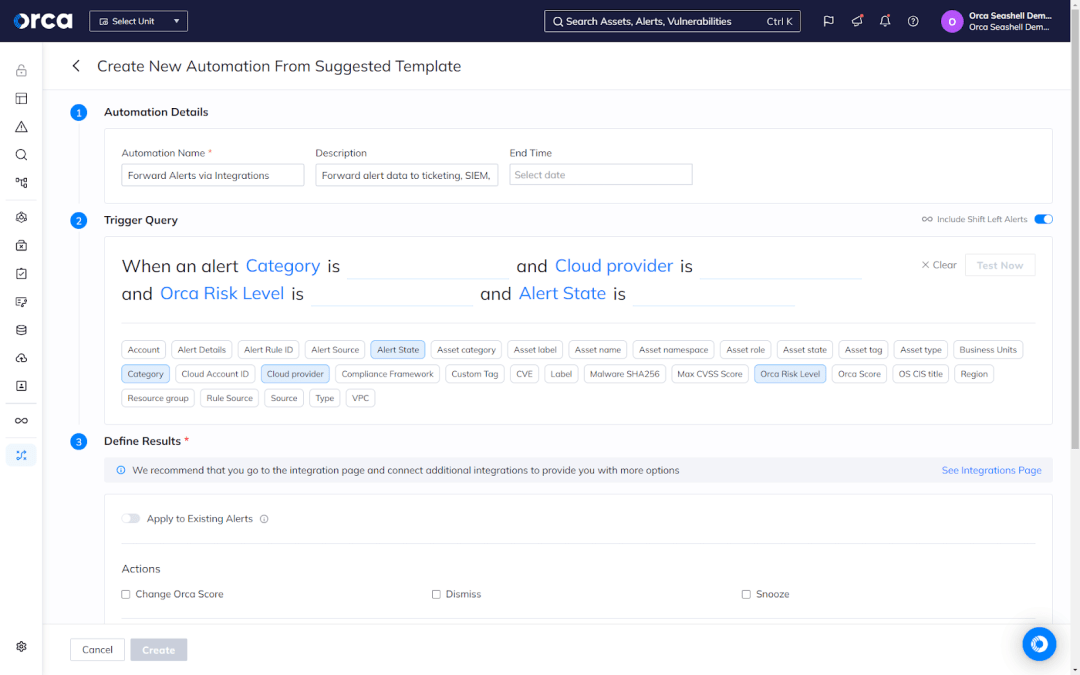Open the discovery search sidebar icon
The height and width of the screenshot is (675, 1080).
21,155
